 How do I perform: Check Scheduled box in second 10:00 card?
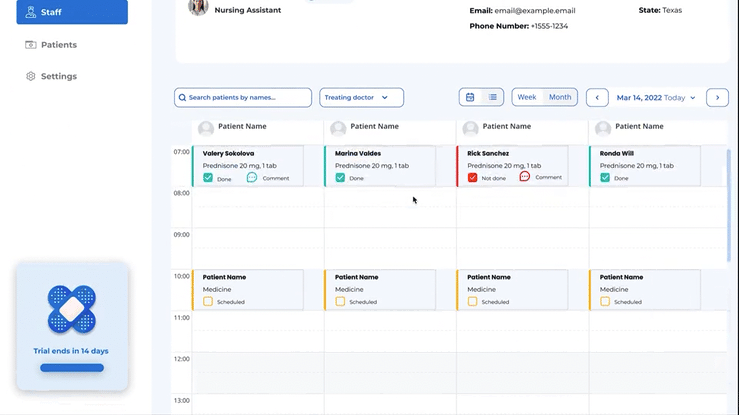coord(340,301)
